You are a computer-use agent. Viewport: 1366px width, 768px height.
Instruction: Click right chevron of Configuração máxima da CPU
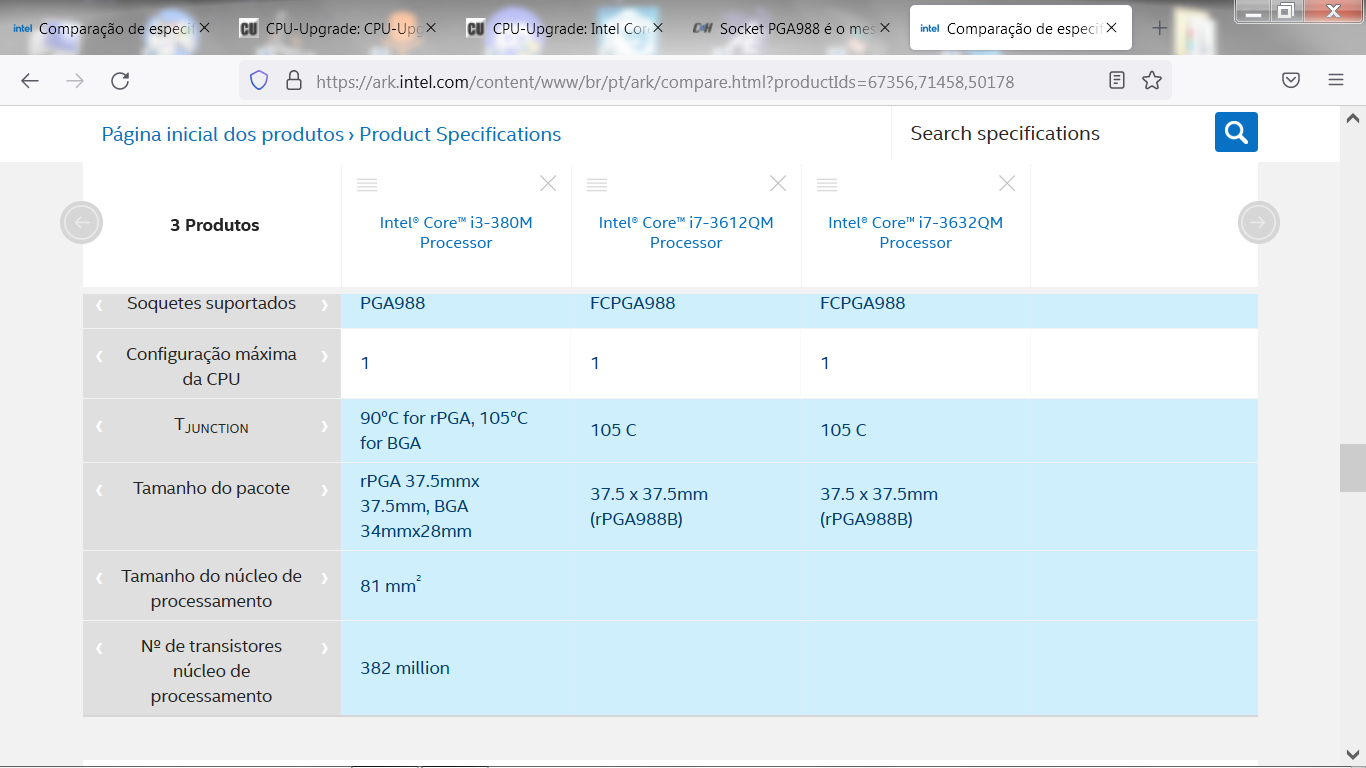(x=324, y=355)
